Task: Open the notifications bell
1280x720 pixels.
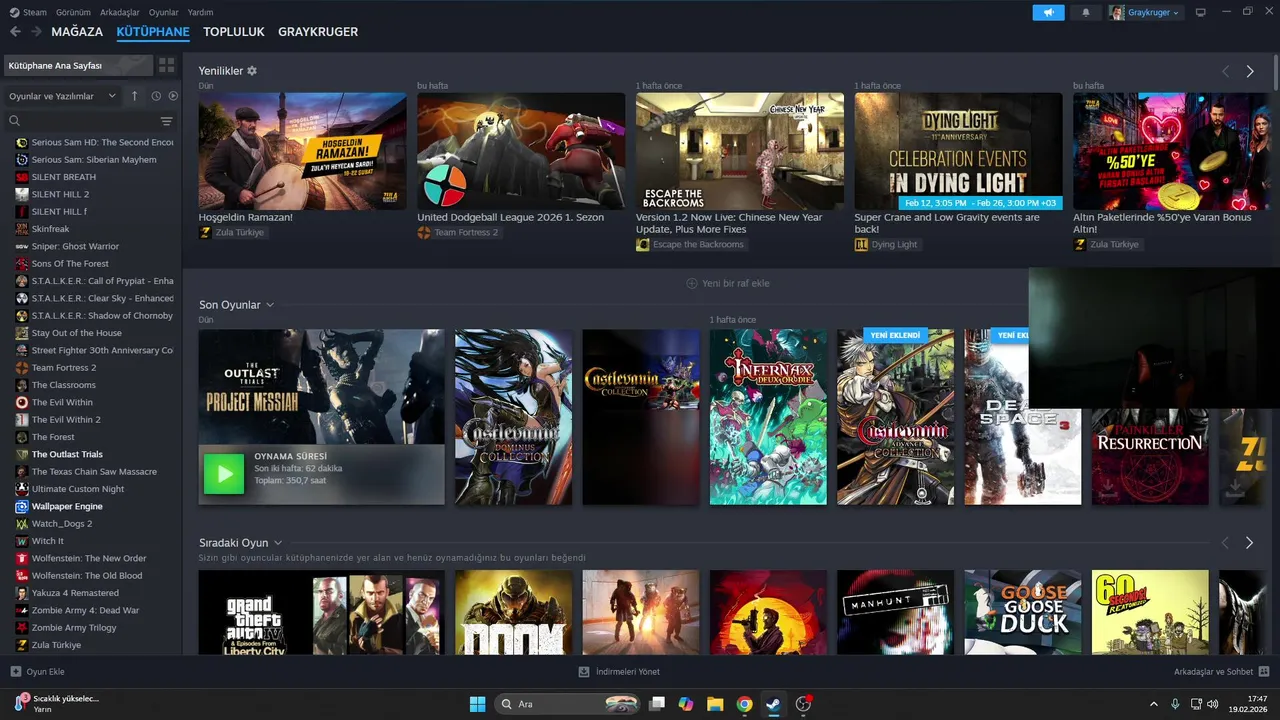Action: coord(1086,12)
